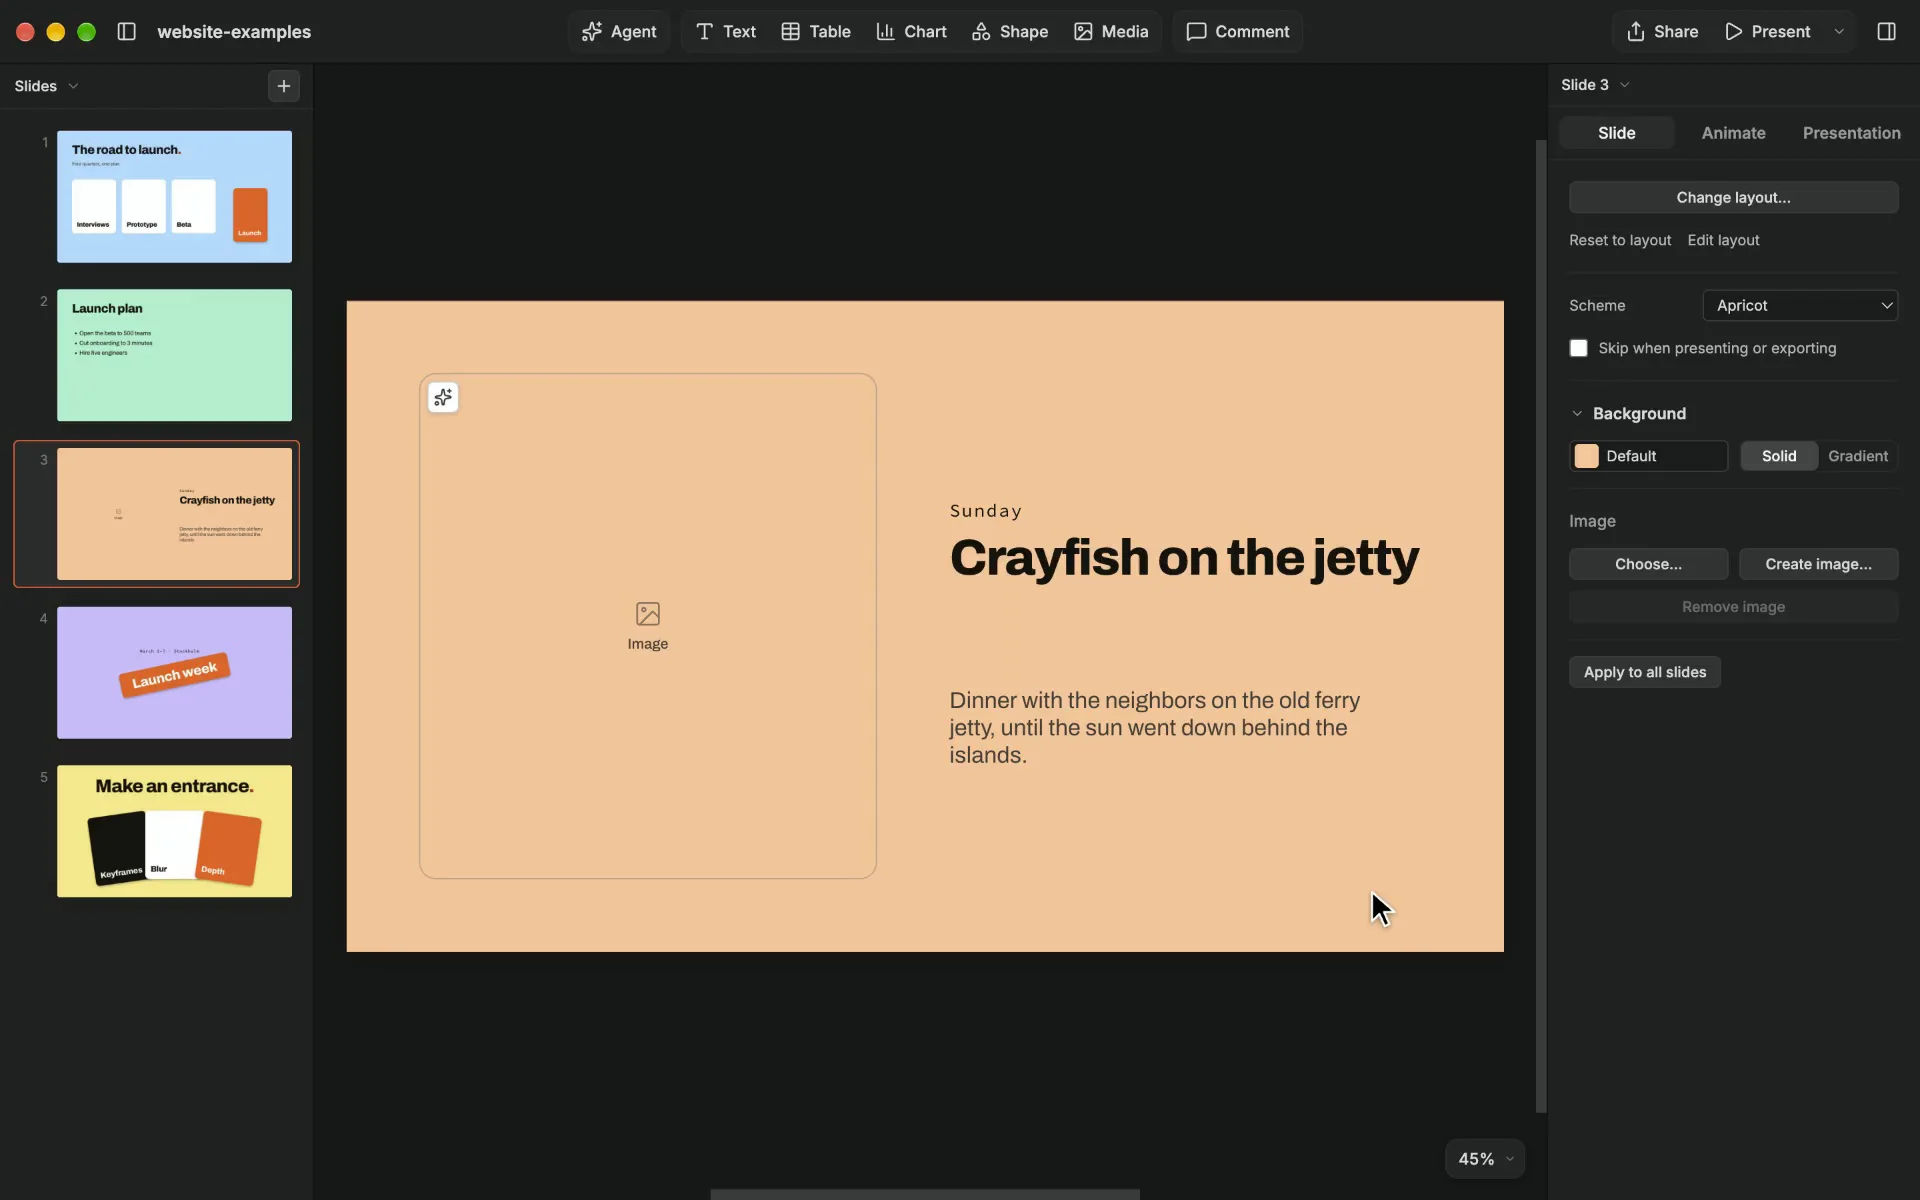Start presentation with Present button
Screen dimensions: 1920x1200
(x=1767, y=31)
